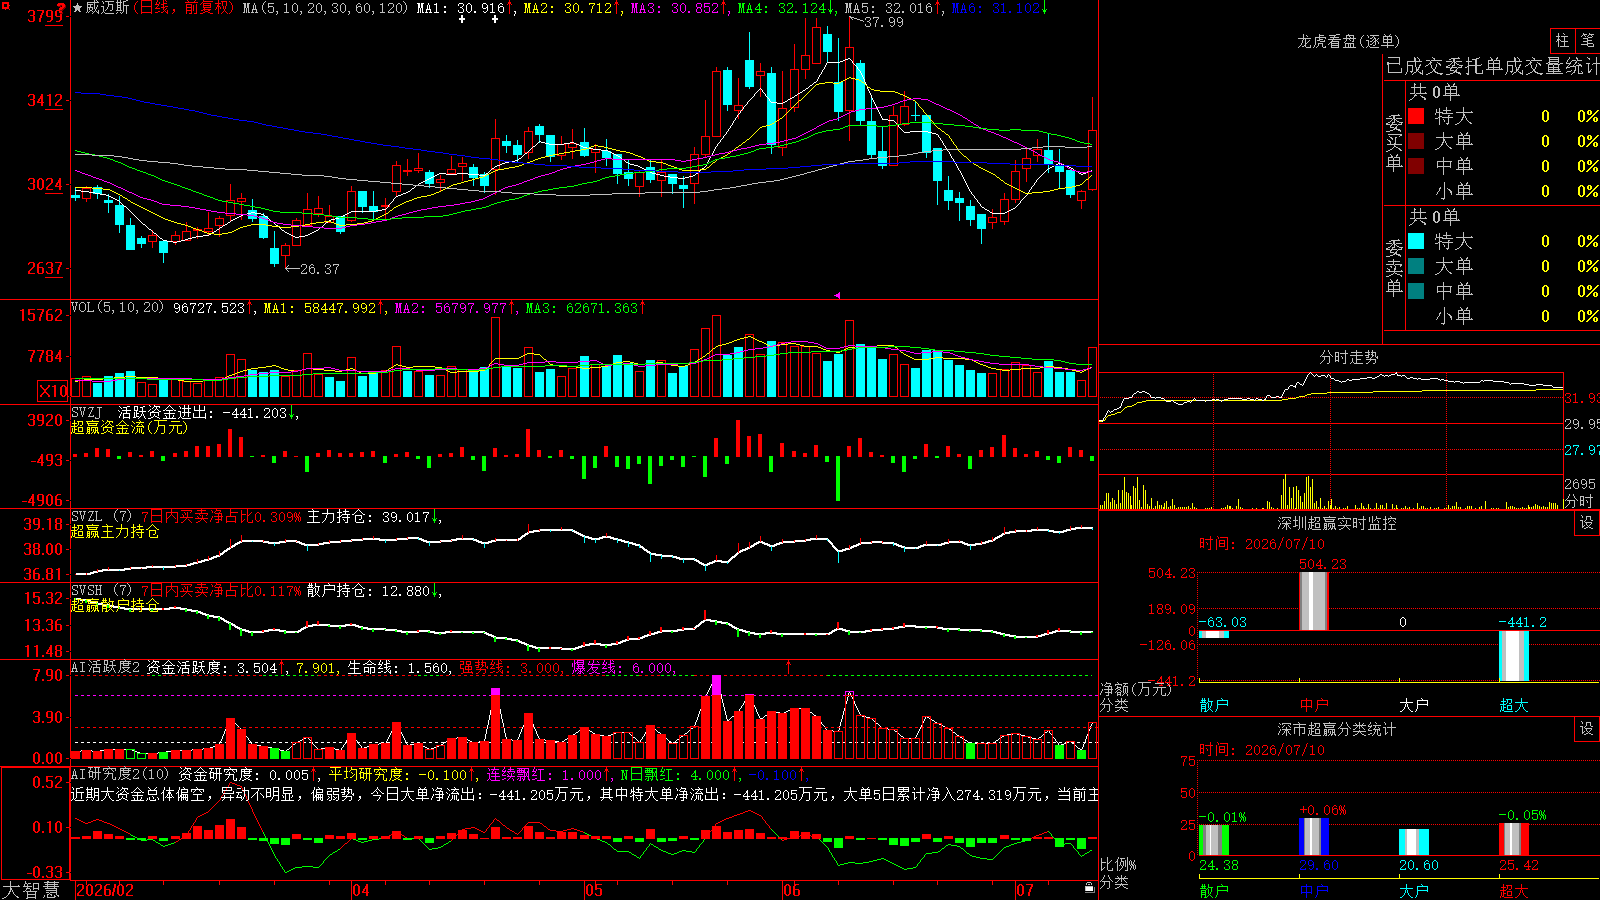Click the 37.99 high price annotation
Screen dimensions: 1600x900
click(883, 22)
